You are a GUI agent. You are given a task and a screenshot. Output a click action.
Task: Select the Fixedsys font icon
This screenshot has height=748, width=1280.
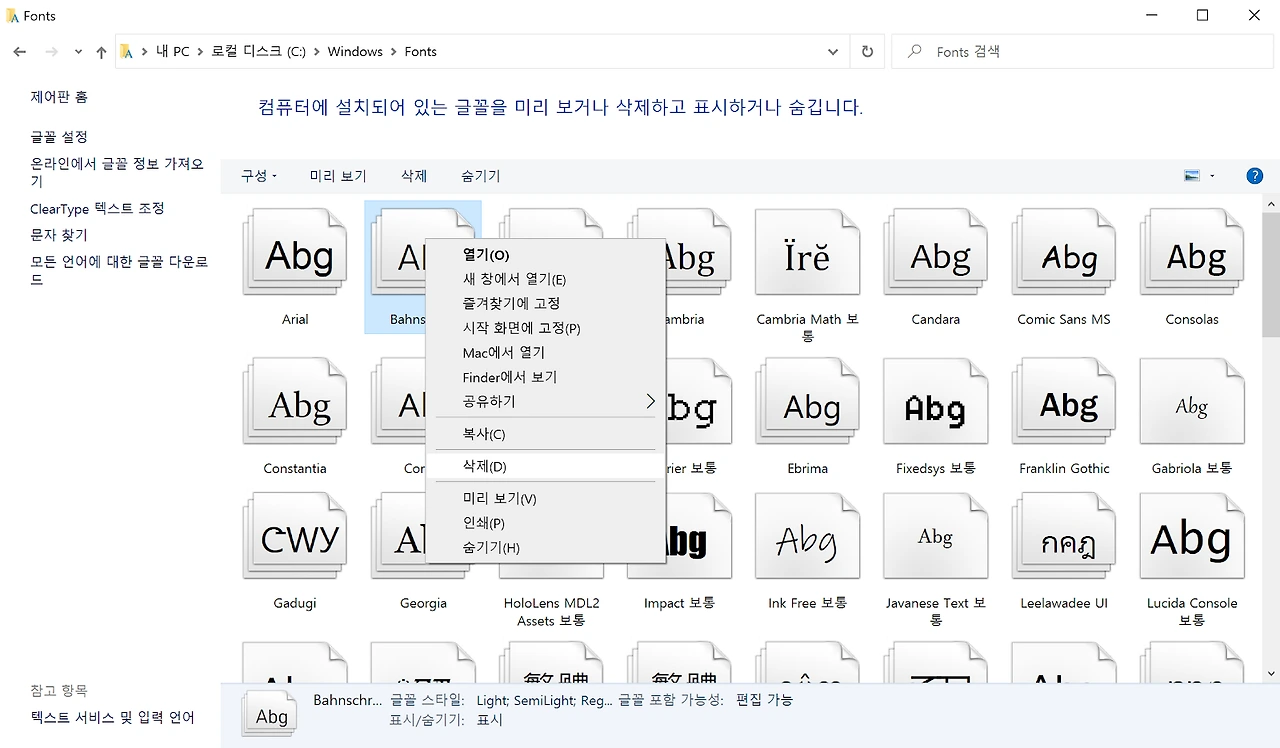click(x=935, y=402)
